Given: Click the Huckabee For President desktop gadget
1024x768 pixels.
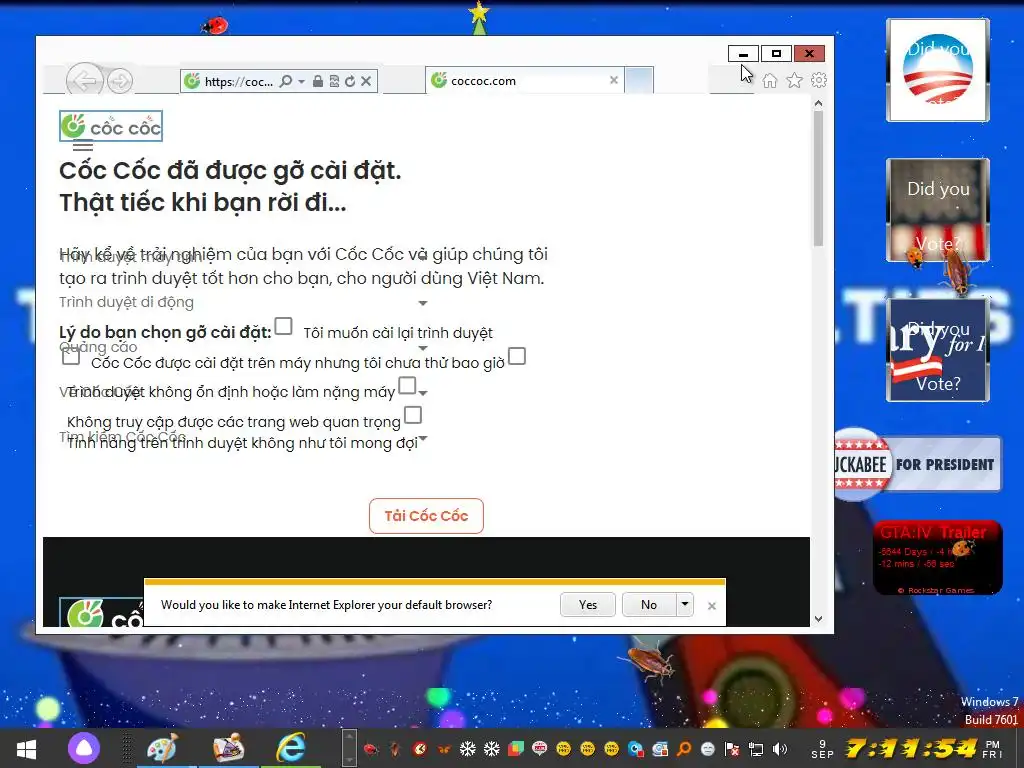Looking at the screenshot, I should coord(918,464).
